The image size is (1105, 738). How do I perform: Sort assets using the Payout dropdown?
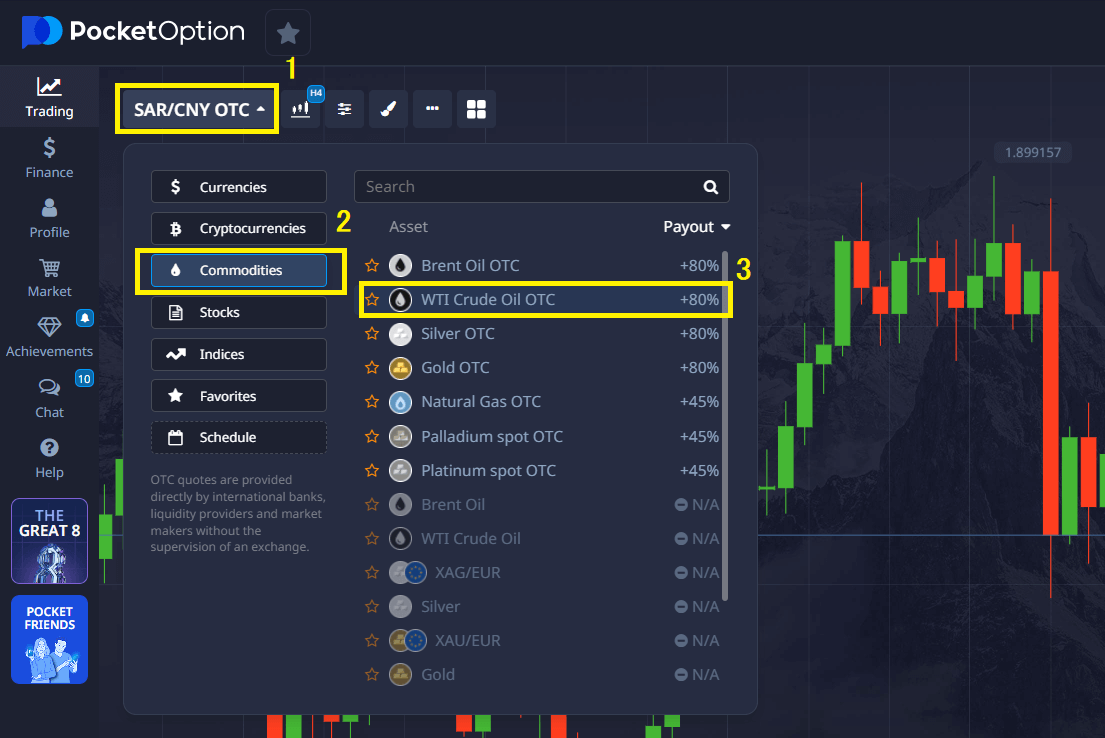tap(697, 227)
